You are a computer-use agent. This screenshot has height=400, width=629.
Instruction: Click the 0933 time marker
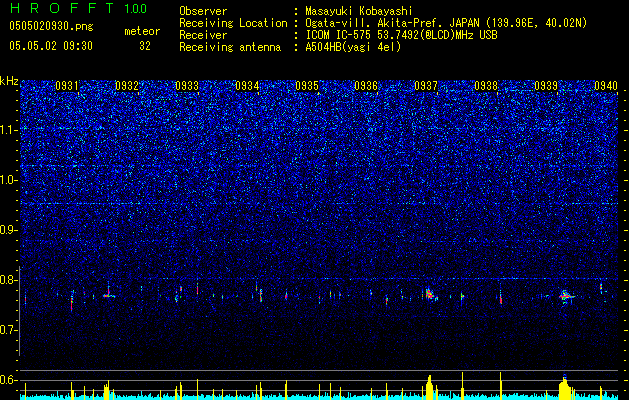pos(187,85)
